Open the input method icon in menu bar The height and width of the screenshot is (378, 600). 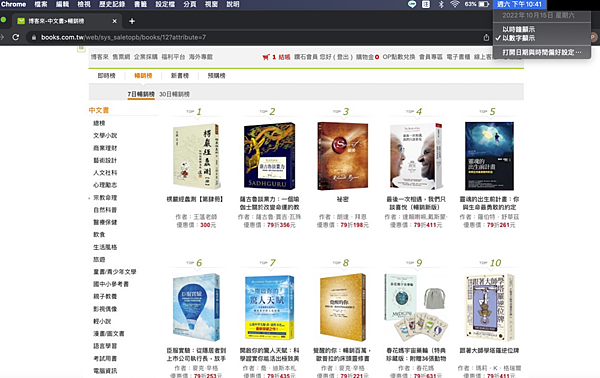(426, 4)
